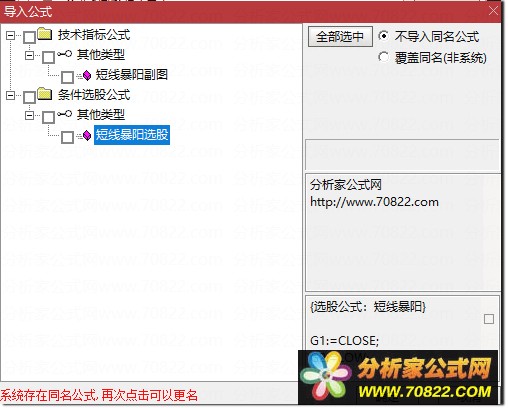Click the empty field above the description box
Image resolution: width=508 pixels, height=408 pixels.
[x=402, y=155]
